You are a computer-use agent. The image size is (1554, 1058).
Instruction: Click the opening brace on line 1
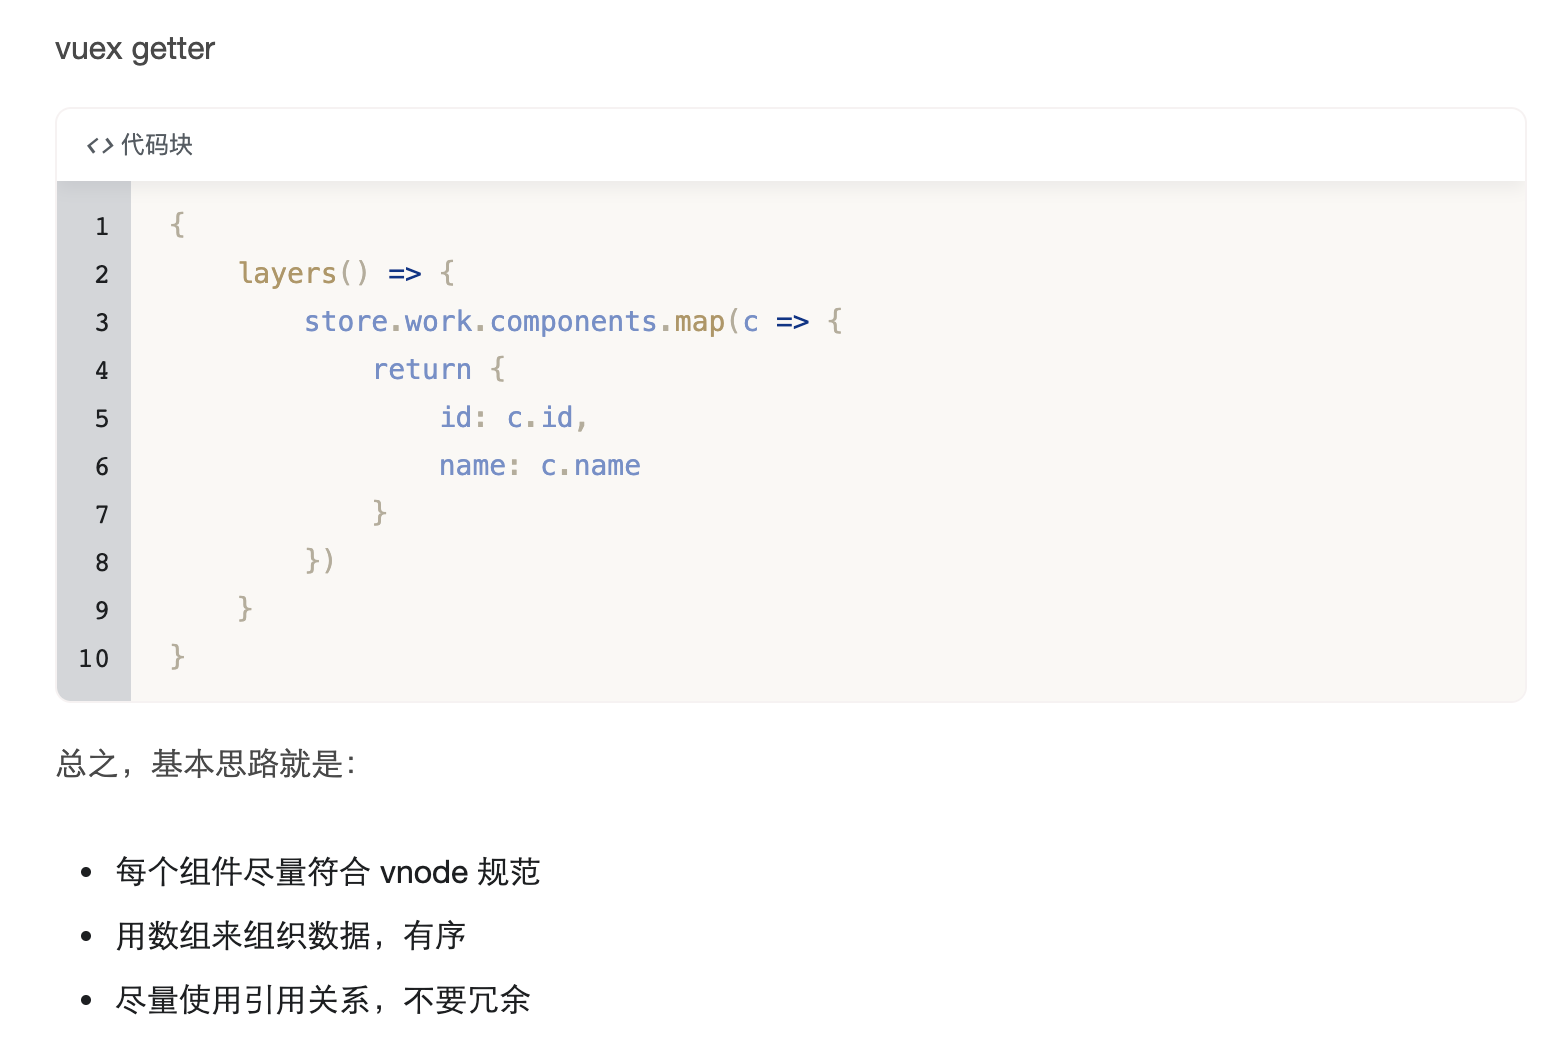coord(178,224)
